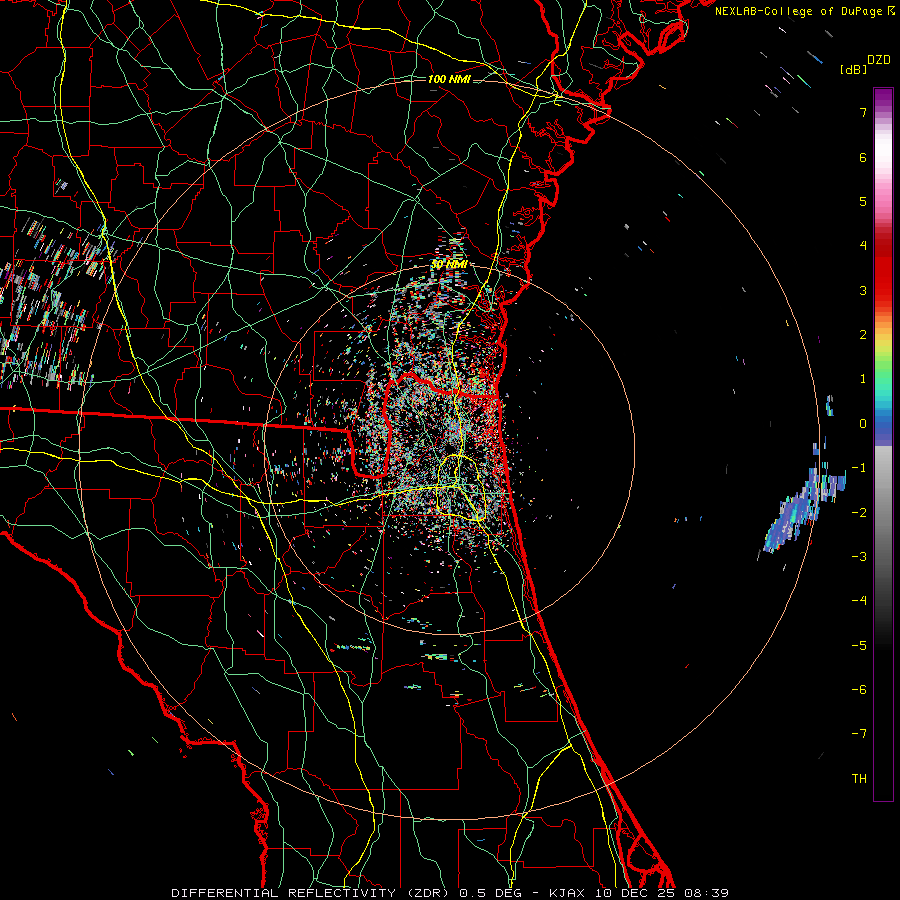This screenshot has width=900, height=900.
Task: Select the -7 value on the scale
Action: (x=859, y=734)
